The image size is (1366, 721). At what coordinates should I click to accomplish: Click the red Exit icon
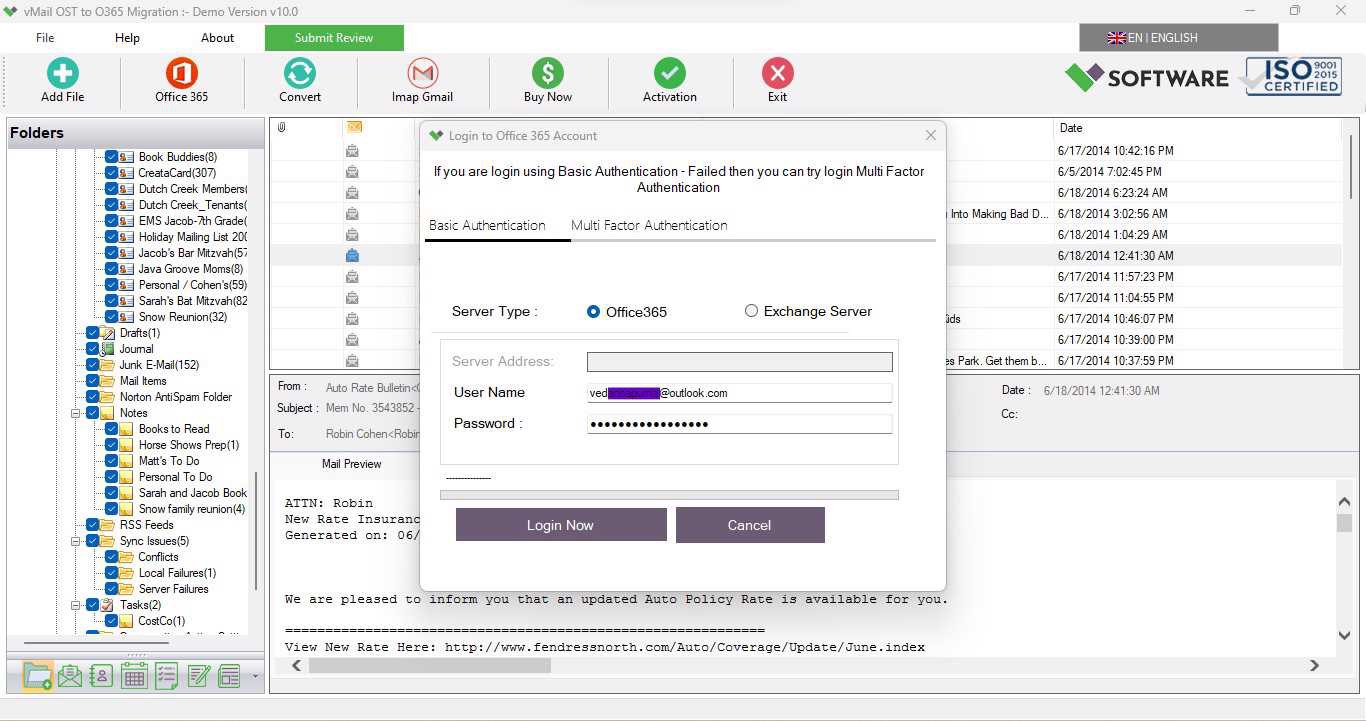(777, 74)
